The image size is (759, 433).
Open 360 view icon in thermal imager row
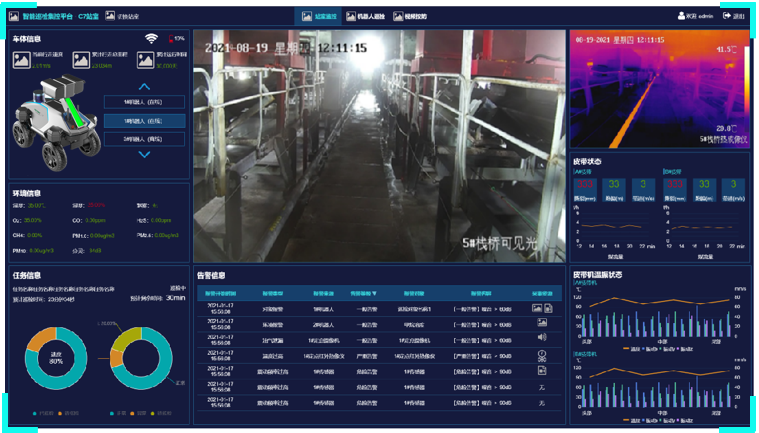pyautogui.click(x=542, y=356)
